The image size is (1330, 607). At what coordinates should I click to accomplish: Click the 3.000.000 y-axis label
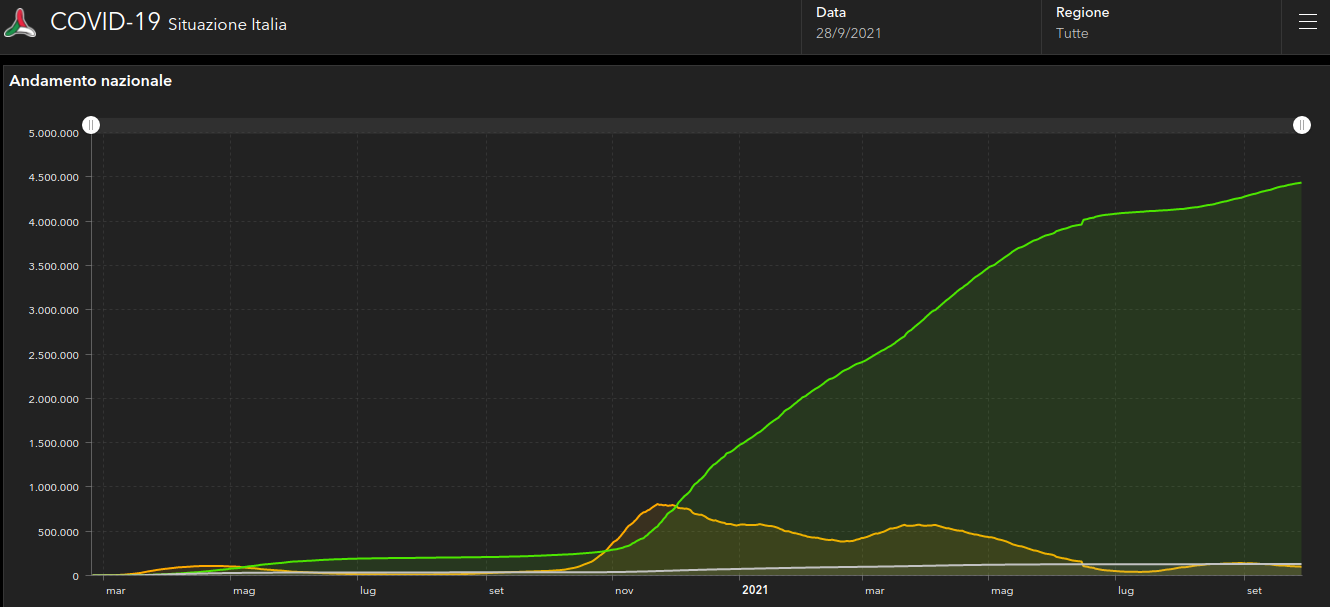[53, 311]
